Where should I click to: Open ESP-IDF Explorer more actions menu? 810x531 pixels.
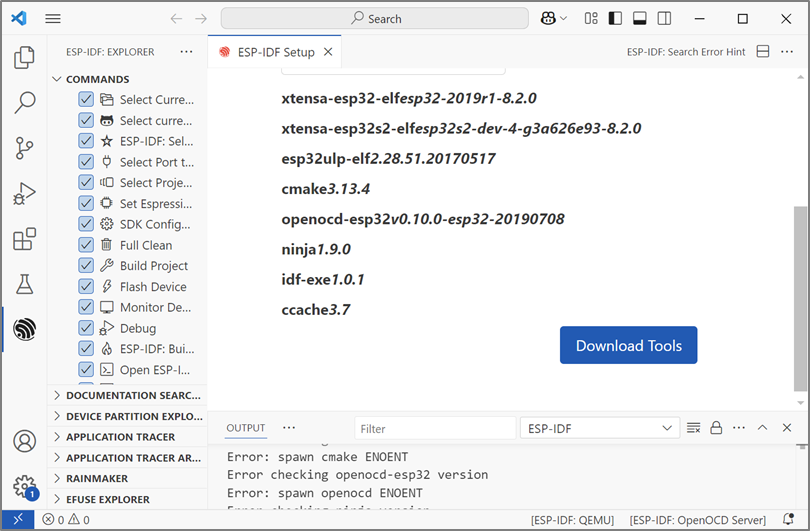click(186, 52)
